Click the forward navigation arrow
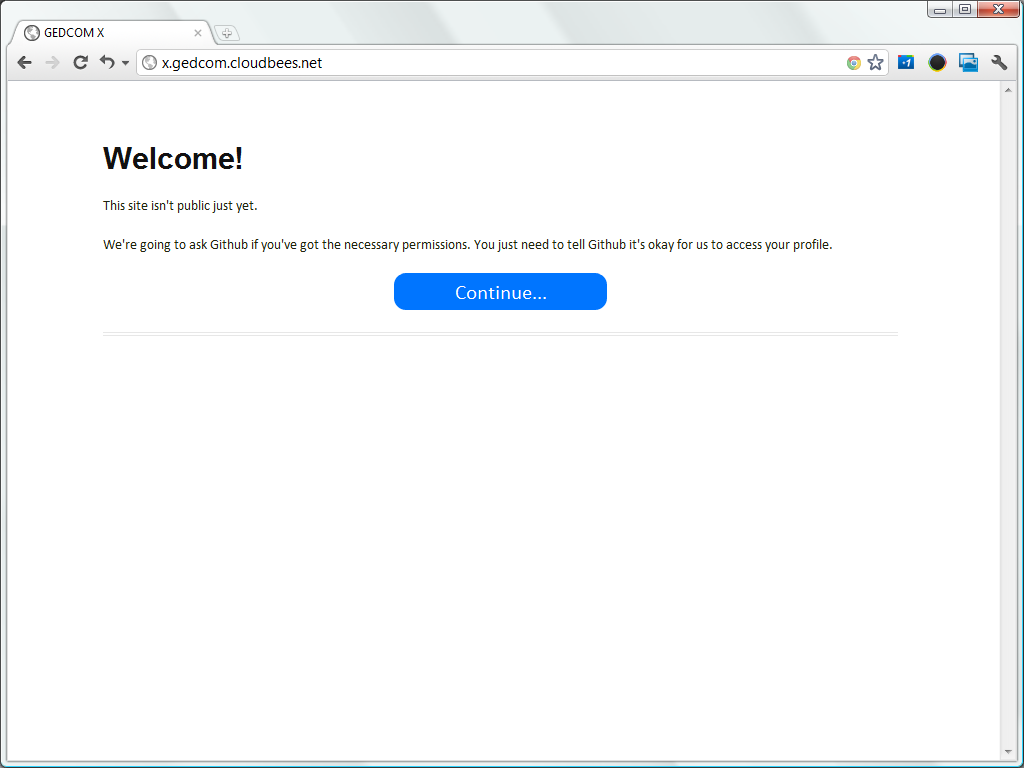Screen dimensions: 1024x768 point(52,63)
